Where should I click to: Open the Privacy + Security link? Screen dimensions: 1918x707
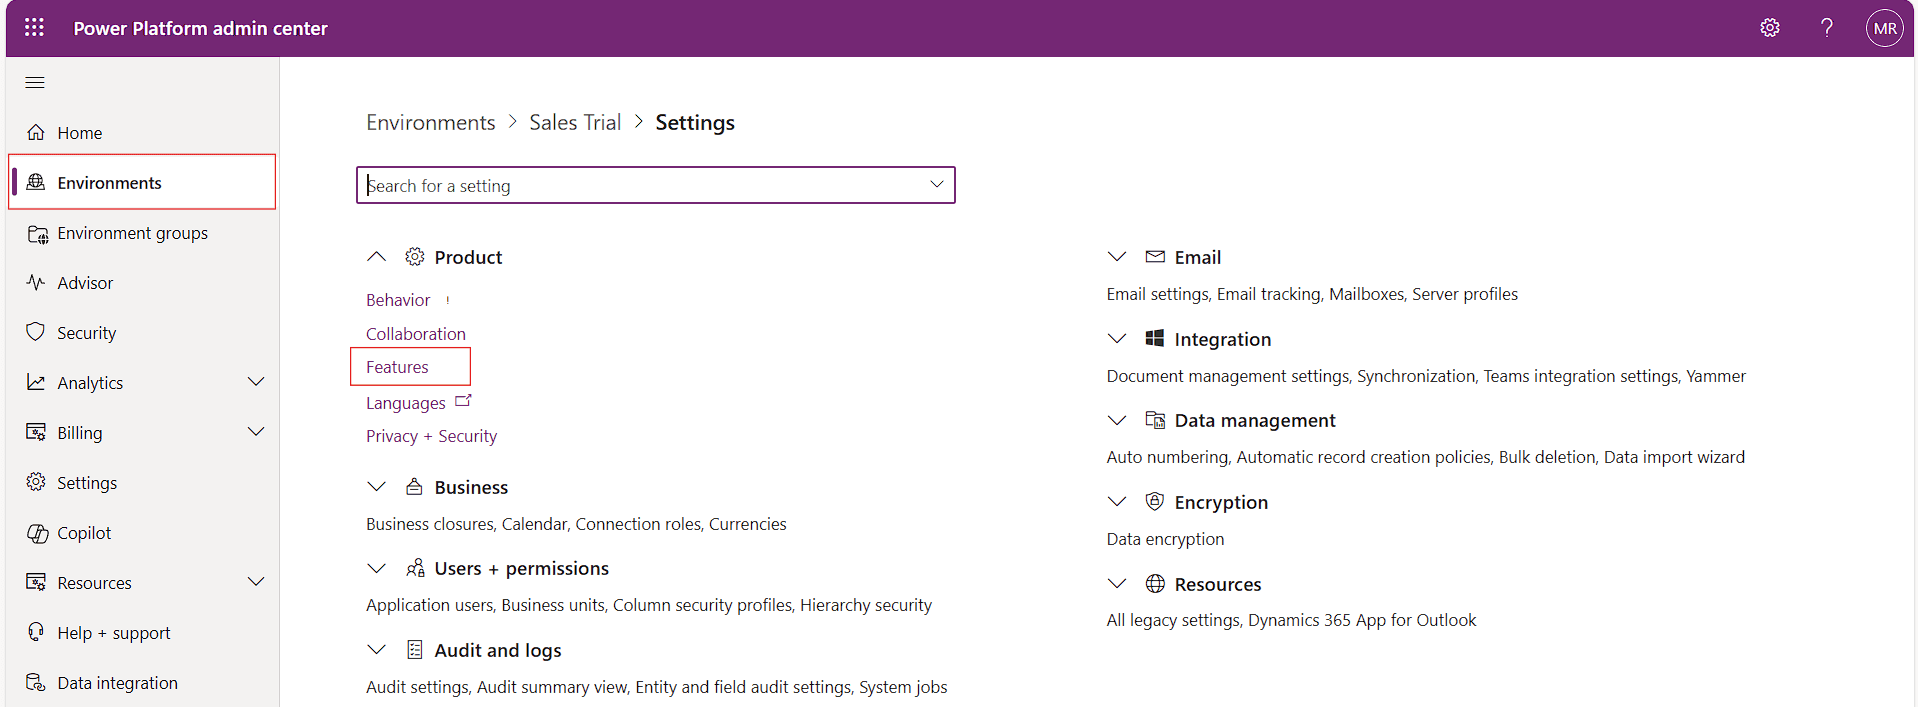tap(431, 436)
